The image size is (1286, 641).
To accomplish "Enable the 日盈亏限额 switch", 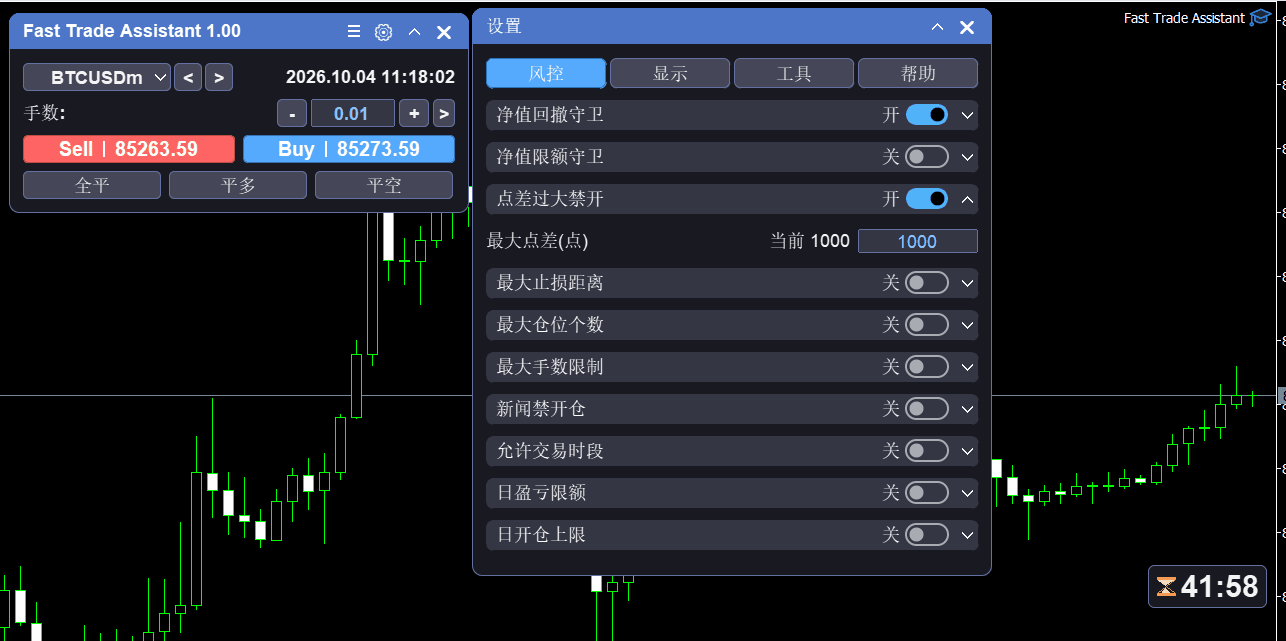I will [x=927, y=493].
